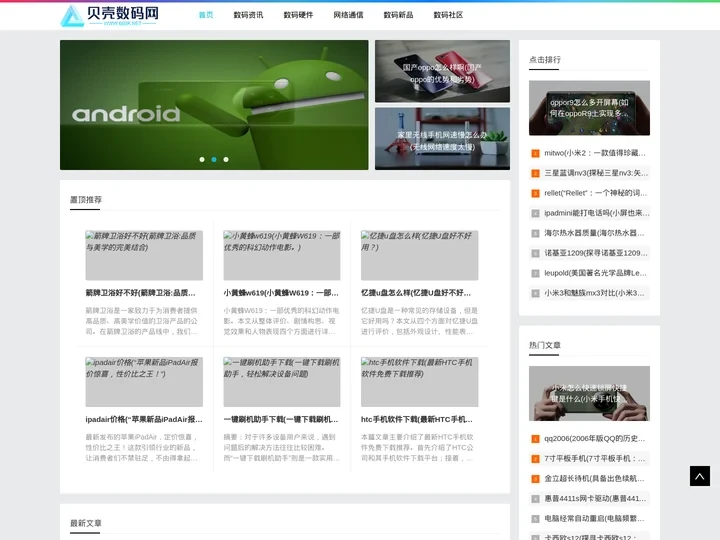720x540 pixels.
Task: Open the rellet("Rellet" ranking link
Action: [596, 193]
